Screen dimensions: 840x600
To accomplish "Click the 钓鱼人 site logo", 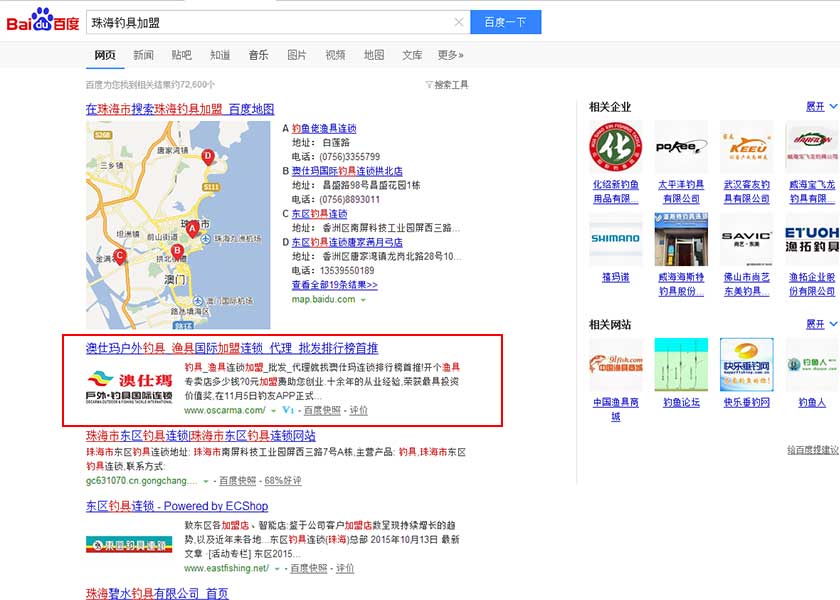I will [x=812, y=365].
